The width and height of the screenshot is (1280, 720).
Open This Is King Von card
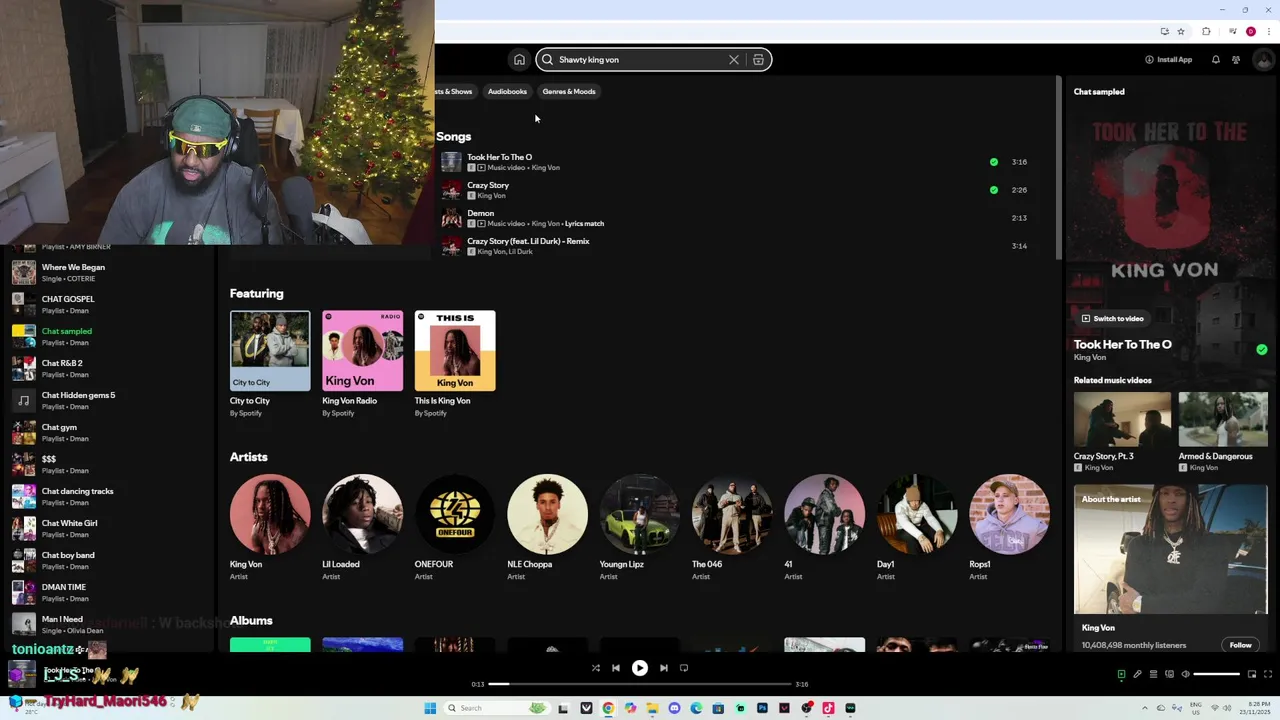(455, 364)
